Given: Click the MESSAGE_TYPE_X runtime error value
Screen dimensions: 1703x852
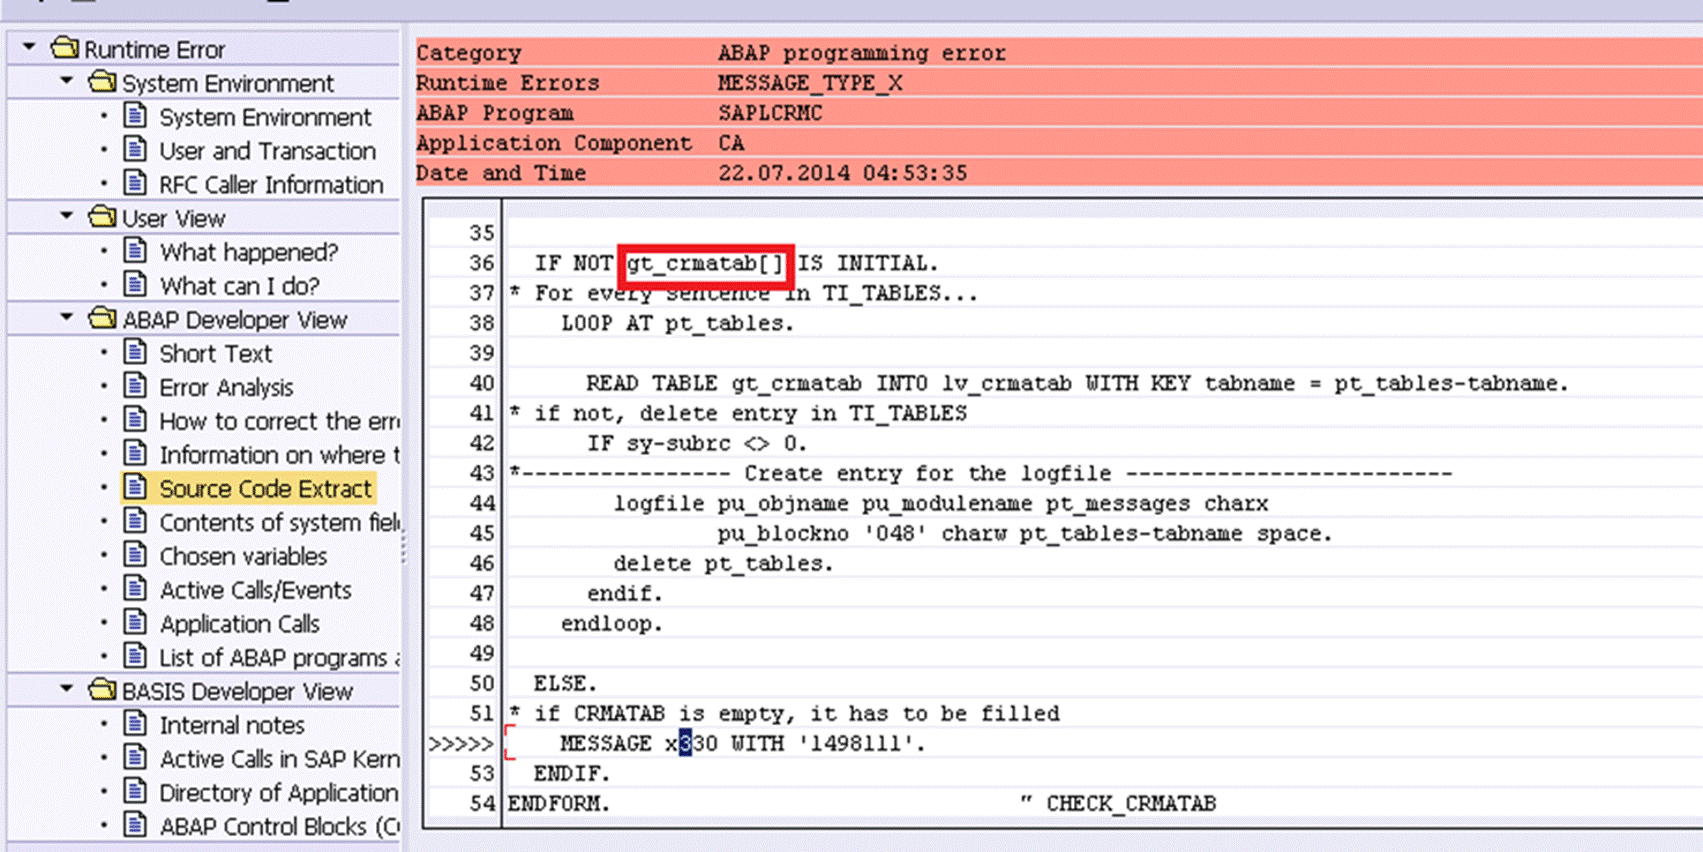Looking at the screenshot, I should [x=810, y=83].
